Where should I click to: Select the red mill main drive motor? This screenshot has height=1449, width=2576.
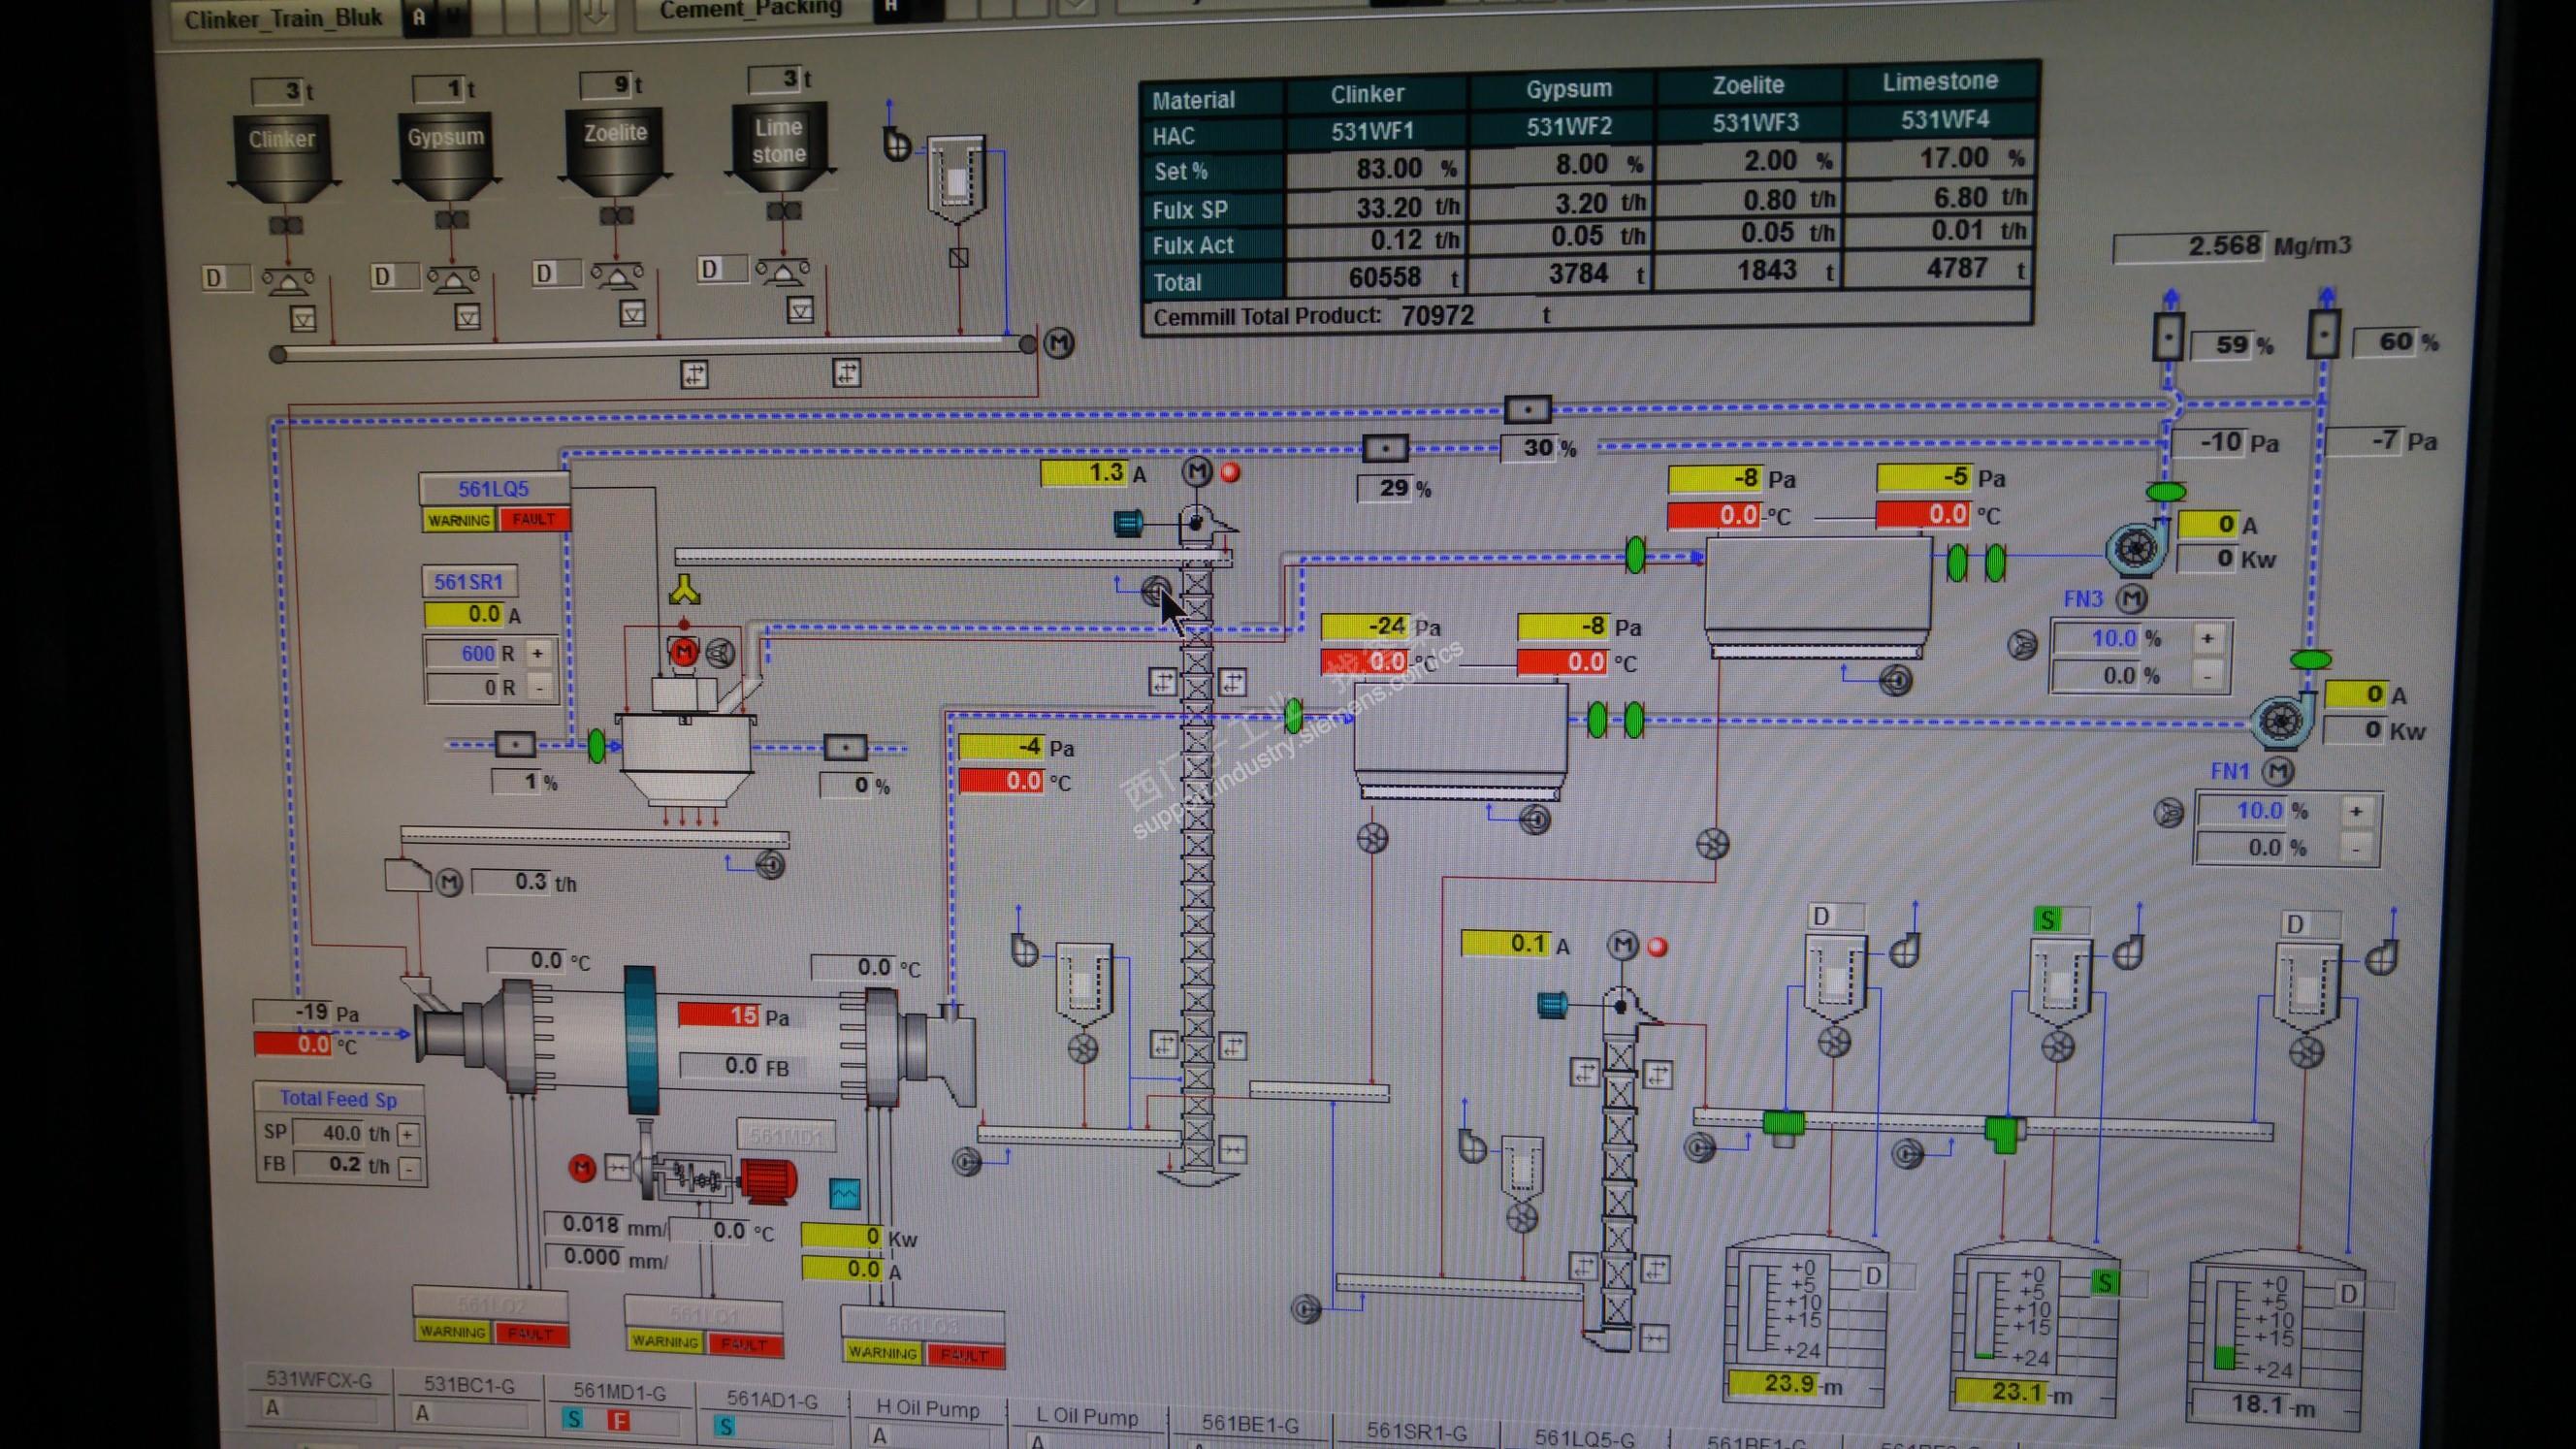pos(768,1179)
